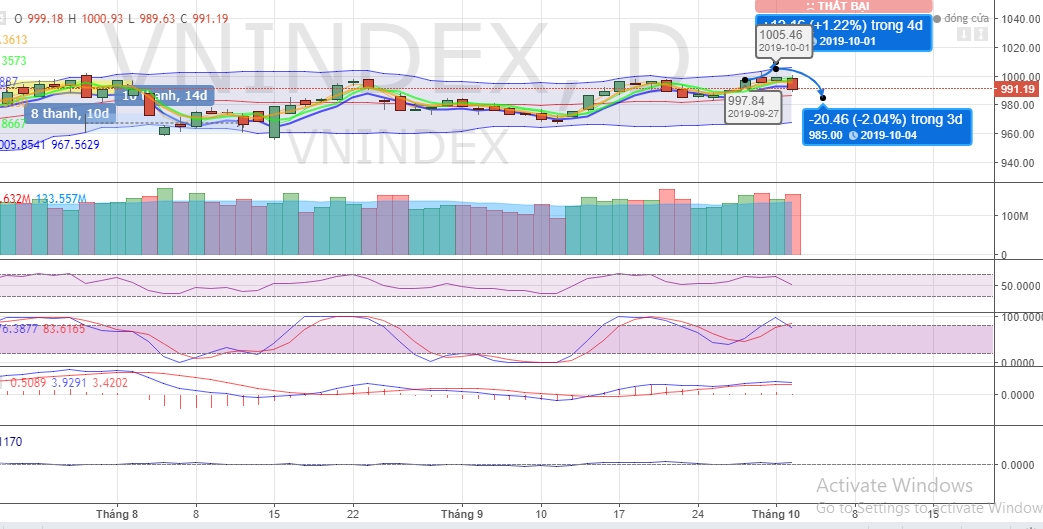Click the 17 date label on time axis

619,514
